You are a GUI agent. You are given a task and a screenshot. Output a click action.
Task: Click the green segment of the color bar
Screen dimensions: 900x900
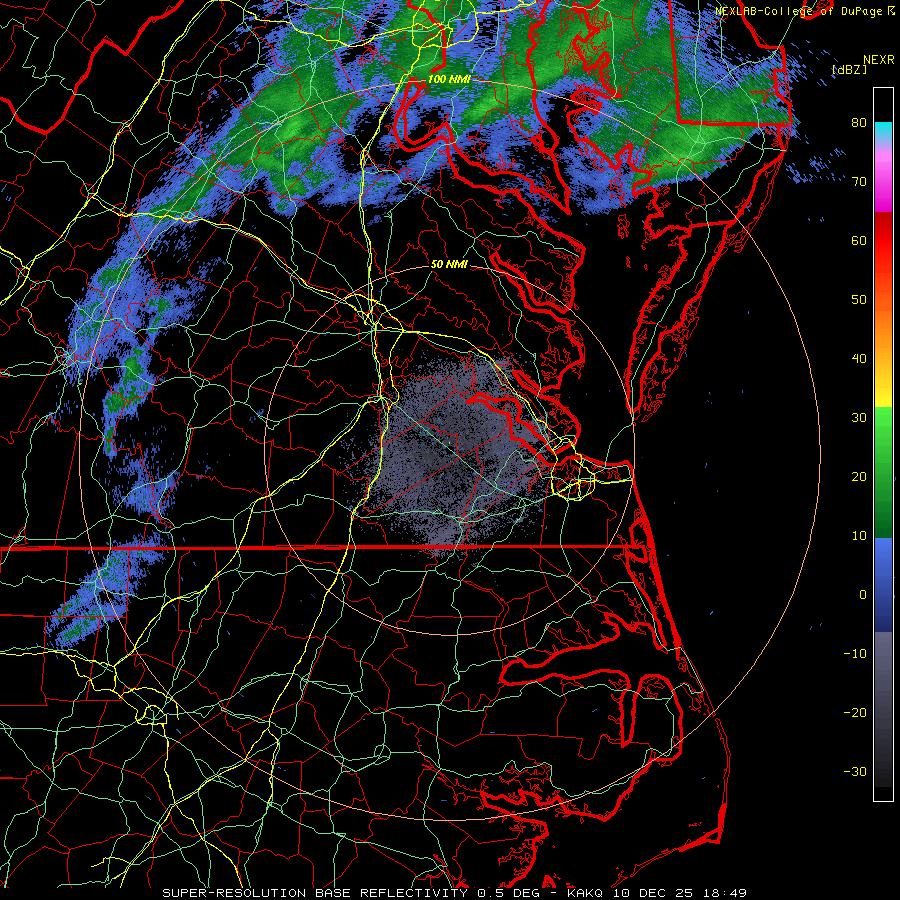(x=883, y=472)
